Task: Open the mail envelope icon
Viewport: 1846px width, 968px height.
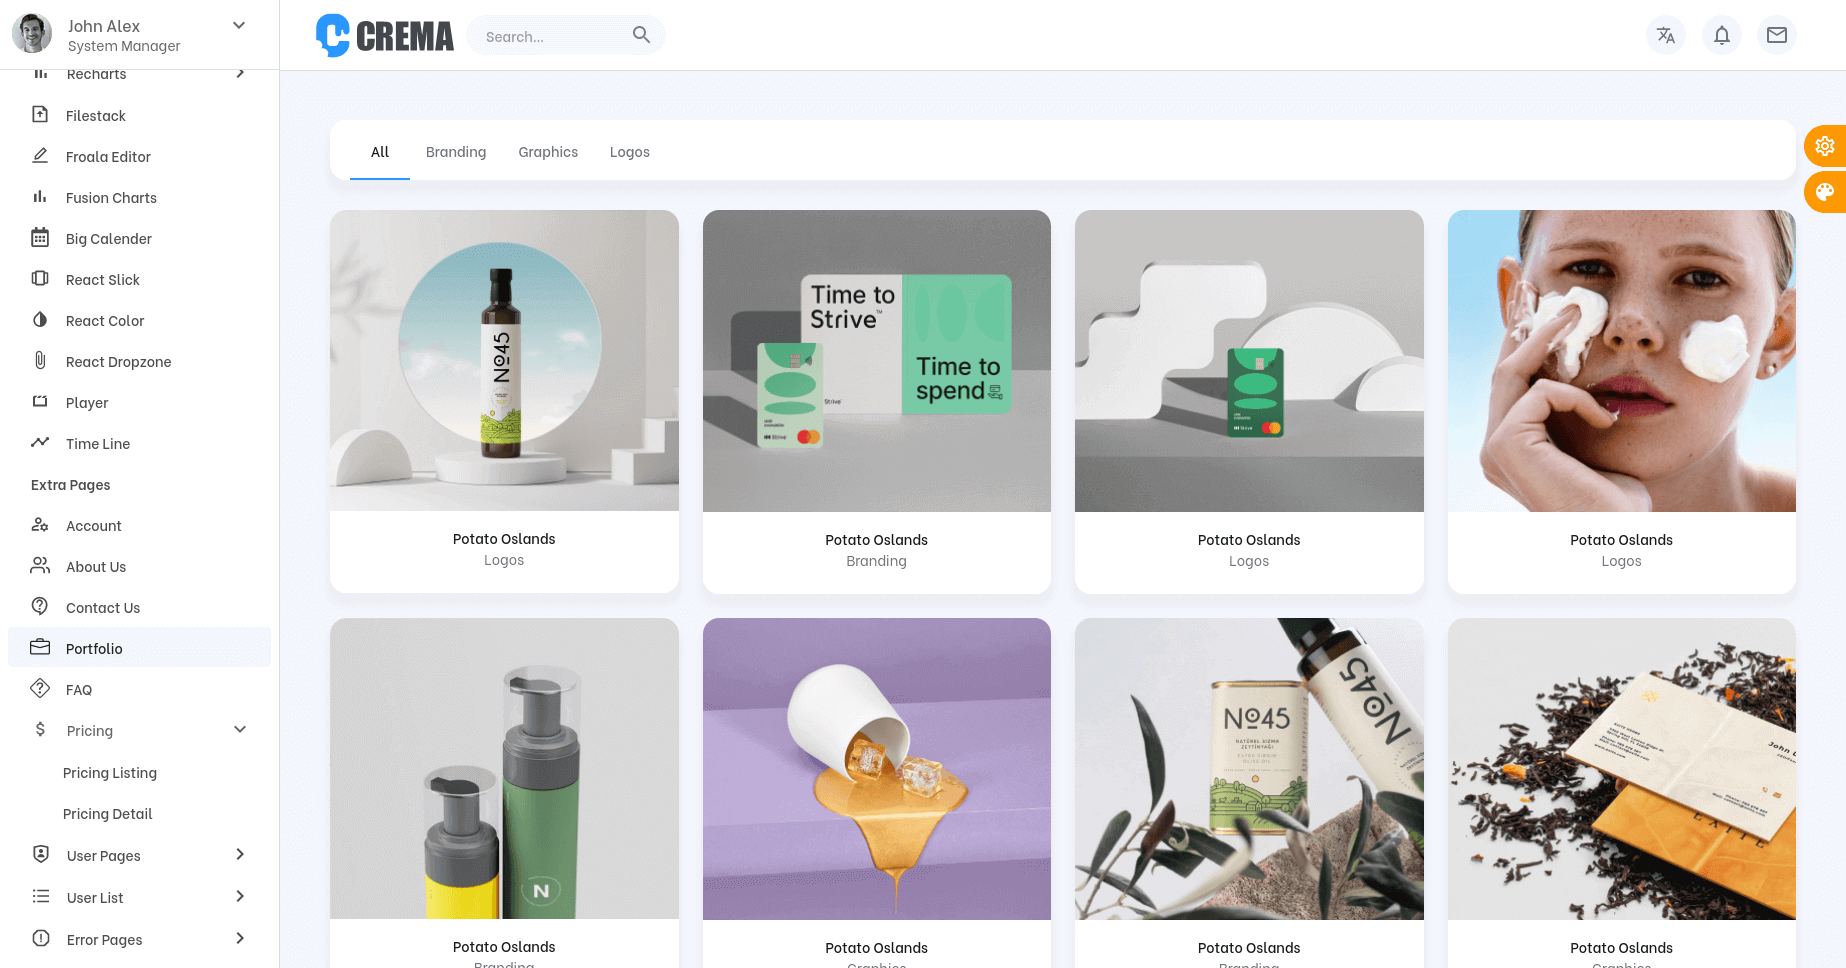Action: pos(1777,35)
